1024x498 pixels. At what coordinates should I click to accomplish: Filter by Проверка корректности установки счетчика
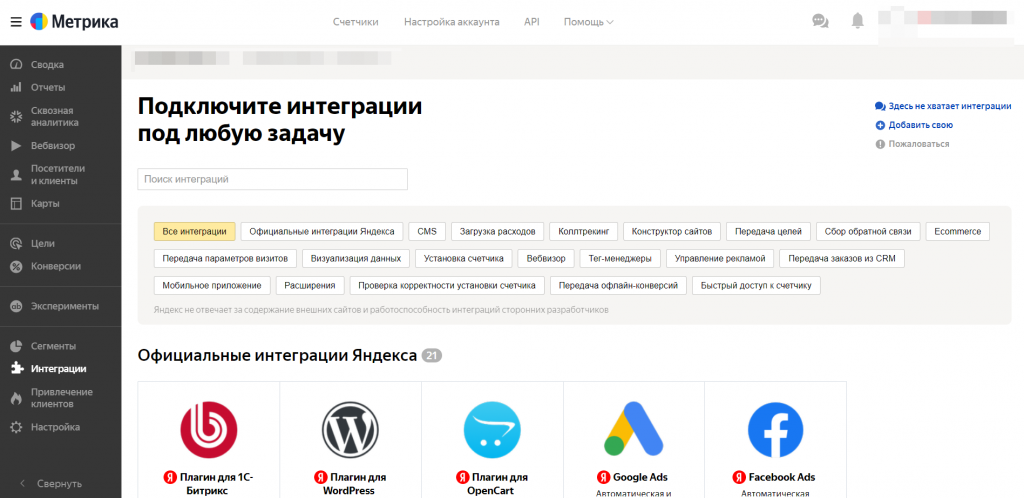pyautogui.click(x=447, y=285)
